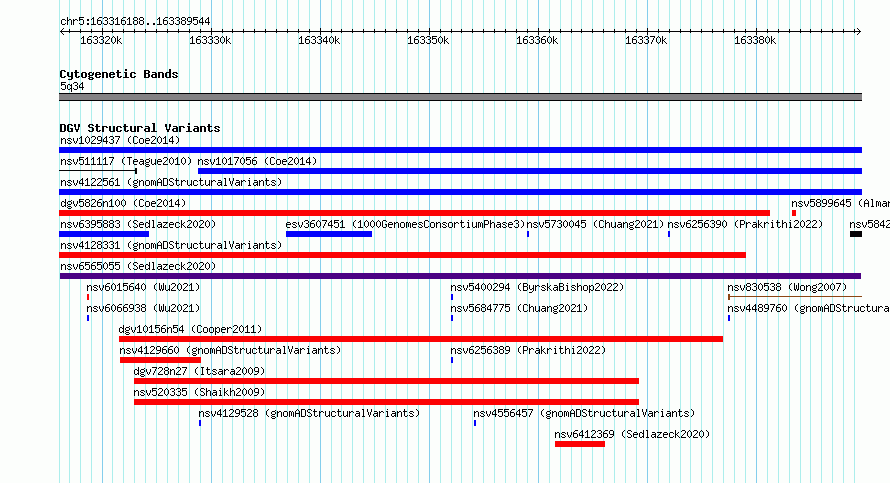
Task: Open the nsv511117 (Teague2010) label
Action: click(x=126, y=161)
